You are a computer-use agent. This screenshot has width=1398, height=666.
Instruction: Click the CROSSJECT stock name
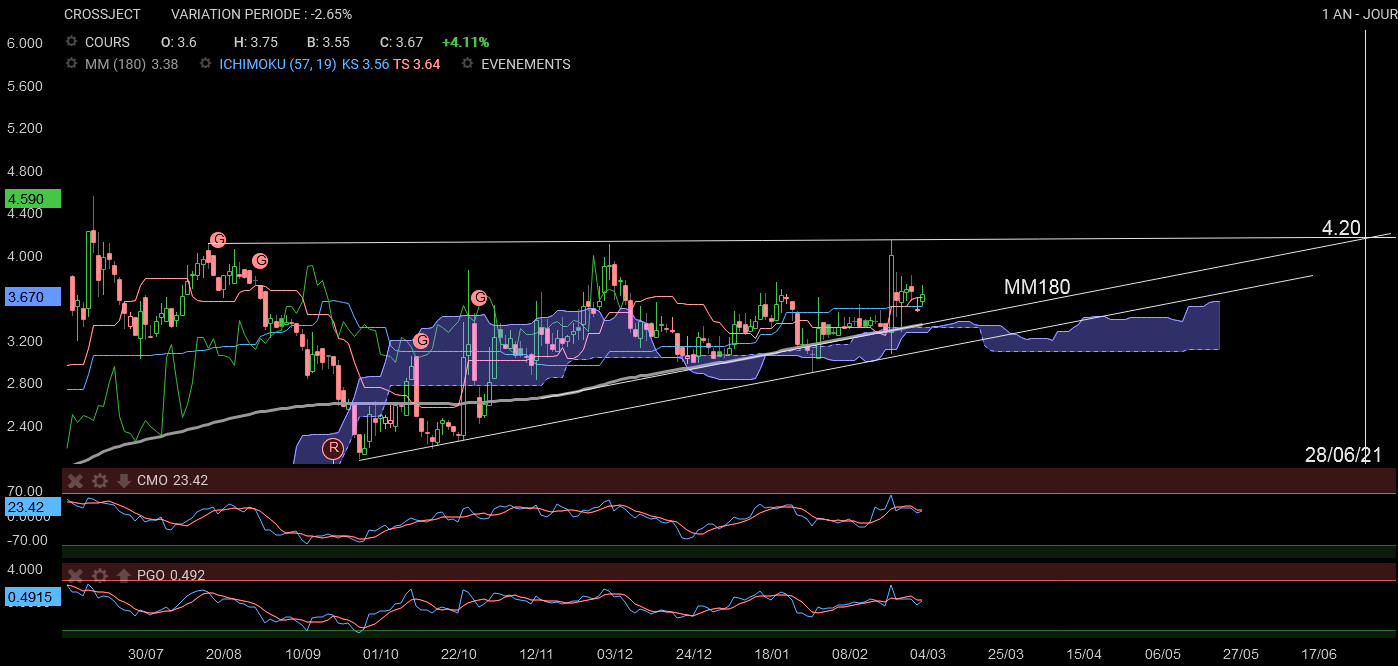[102, 14]
